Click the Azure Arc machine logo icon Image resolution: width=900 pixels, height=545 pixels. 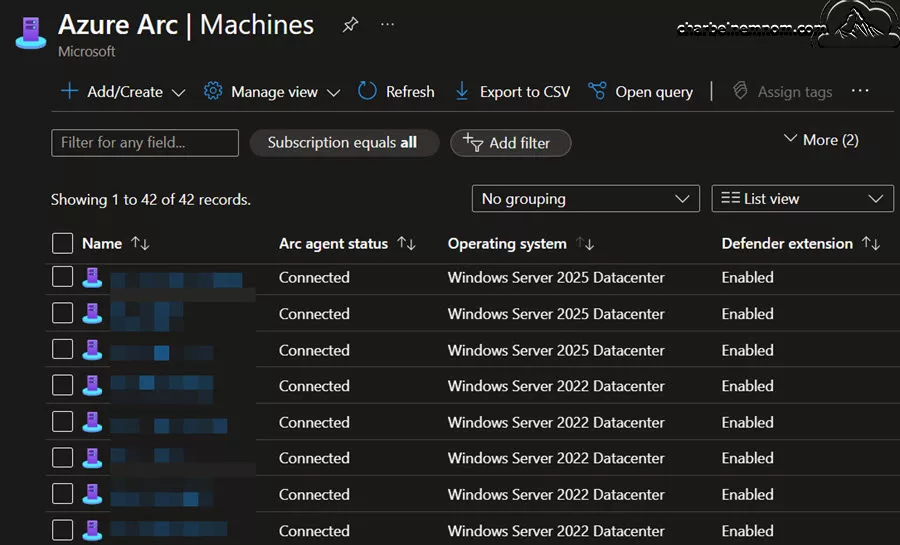[x=31, y=33]
